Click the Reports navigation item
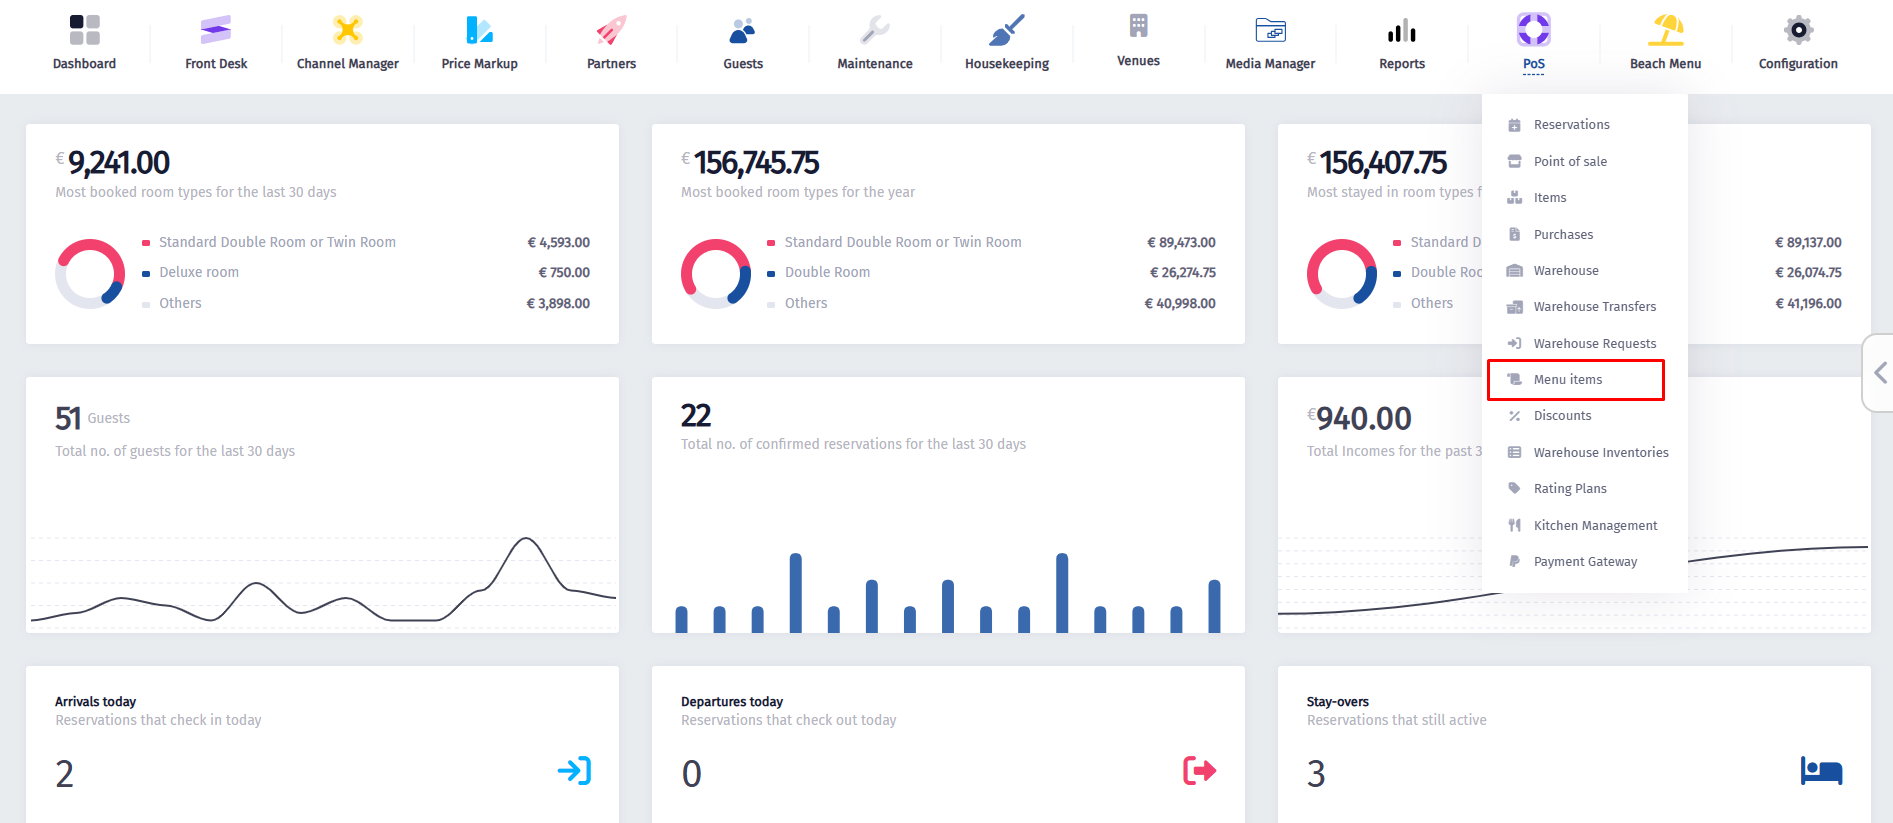This screenshot has height=823, width=1893. point(1401,42)
